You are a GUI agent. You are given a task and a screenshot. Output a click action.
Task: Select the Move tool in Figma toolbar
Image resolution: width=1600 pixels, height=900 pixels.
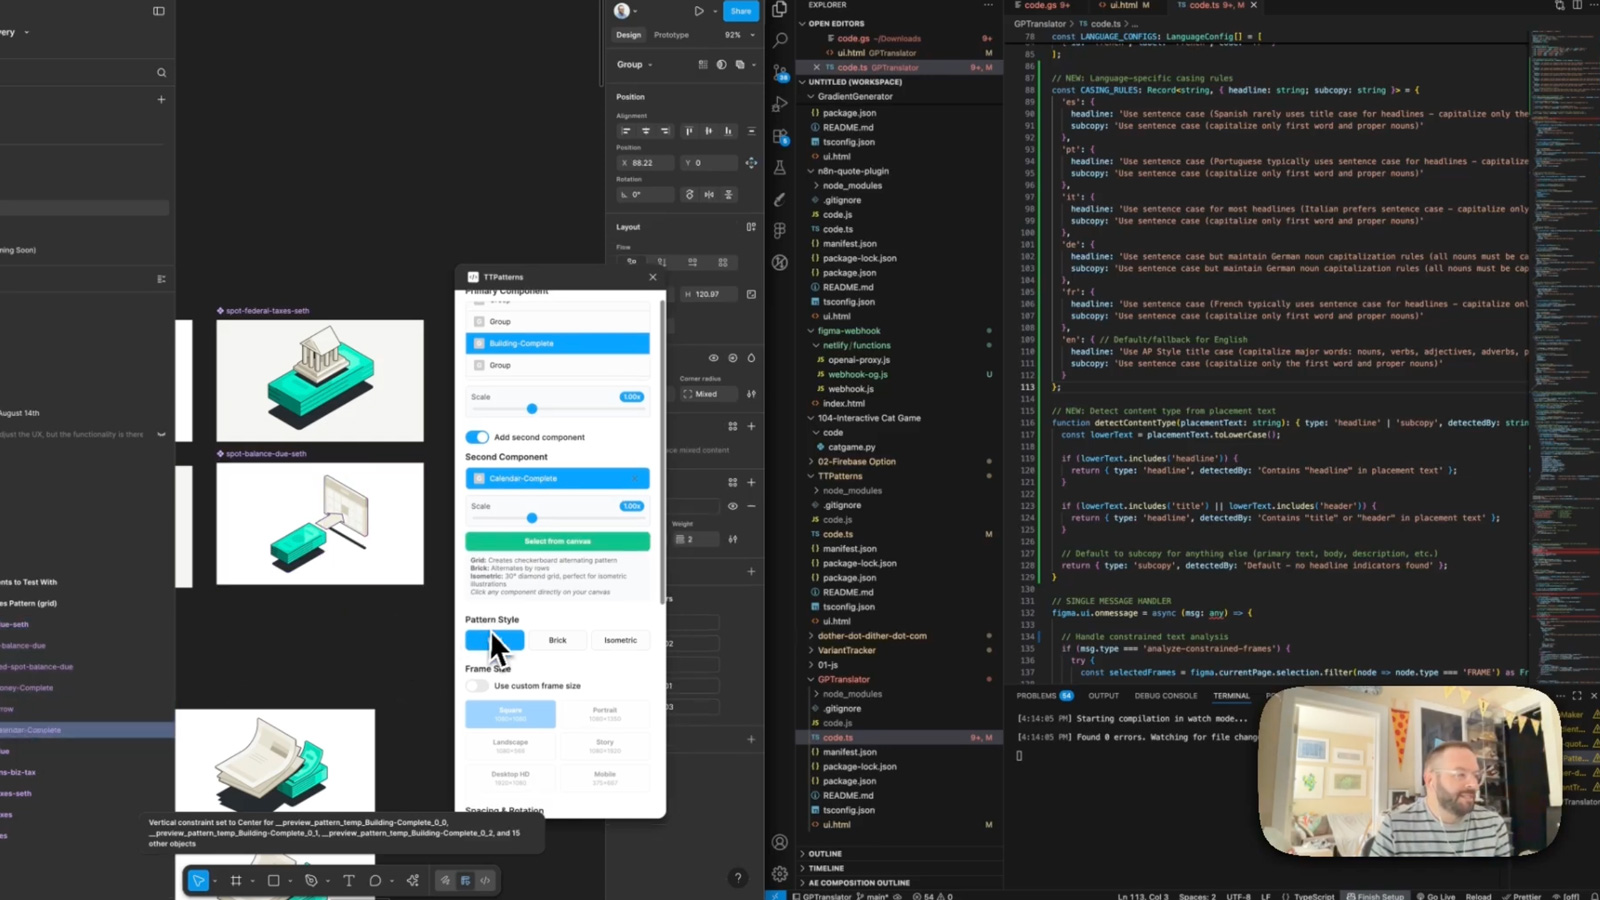click(x=198, y=880)
